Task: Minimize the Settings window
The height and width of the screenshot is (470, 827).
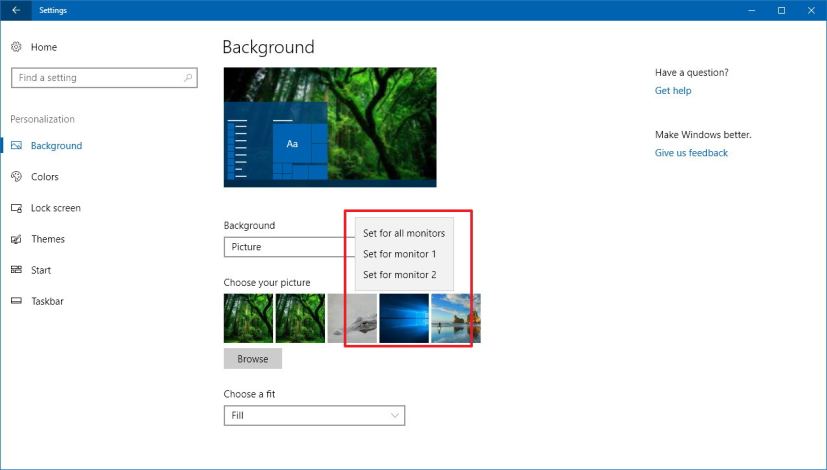Action: tap(752, 10)
